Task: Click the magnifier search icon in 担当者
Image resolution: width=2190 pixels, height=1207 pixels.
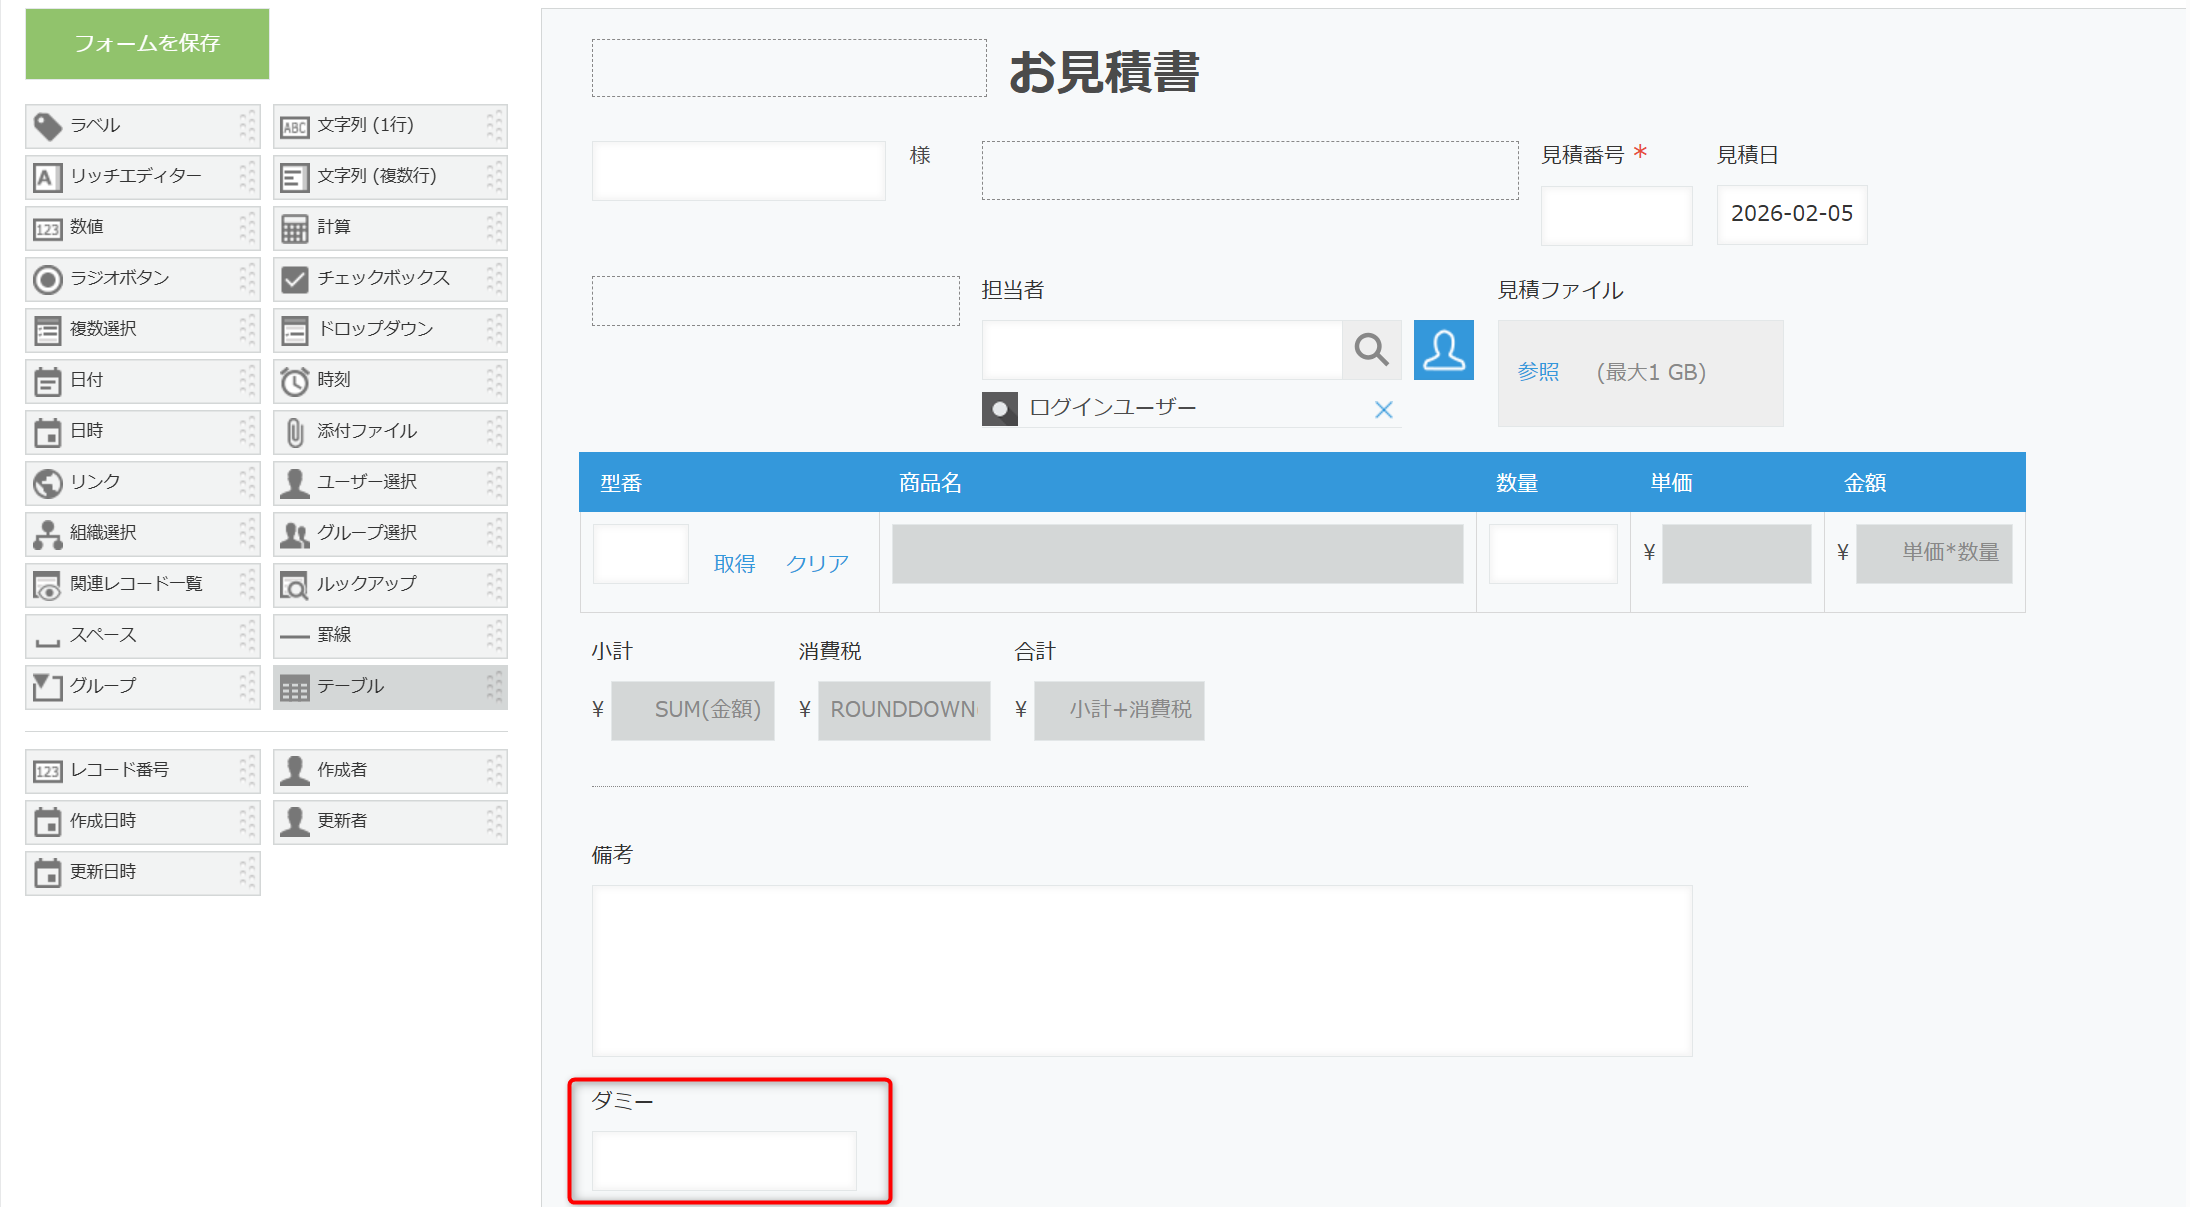Action: 1370,350
